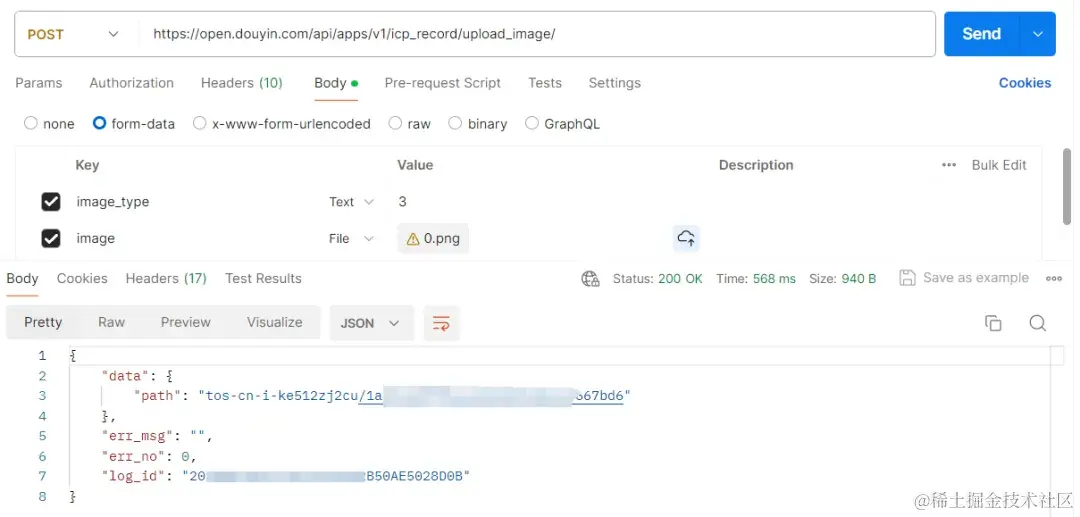Switch to the Params tab
Screen dimensions: 1080x517
pyautogui.click(x=39, y=83)
